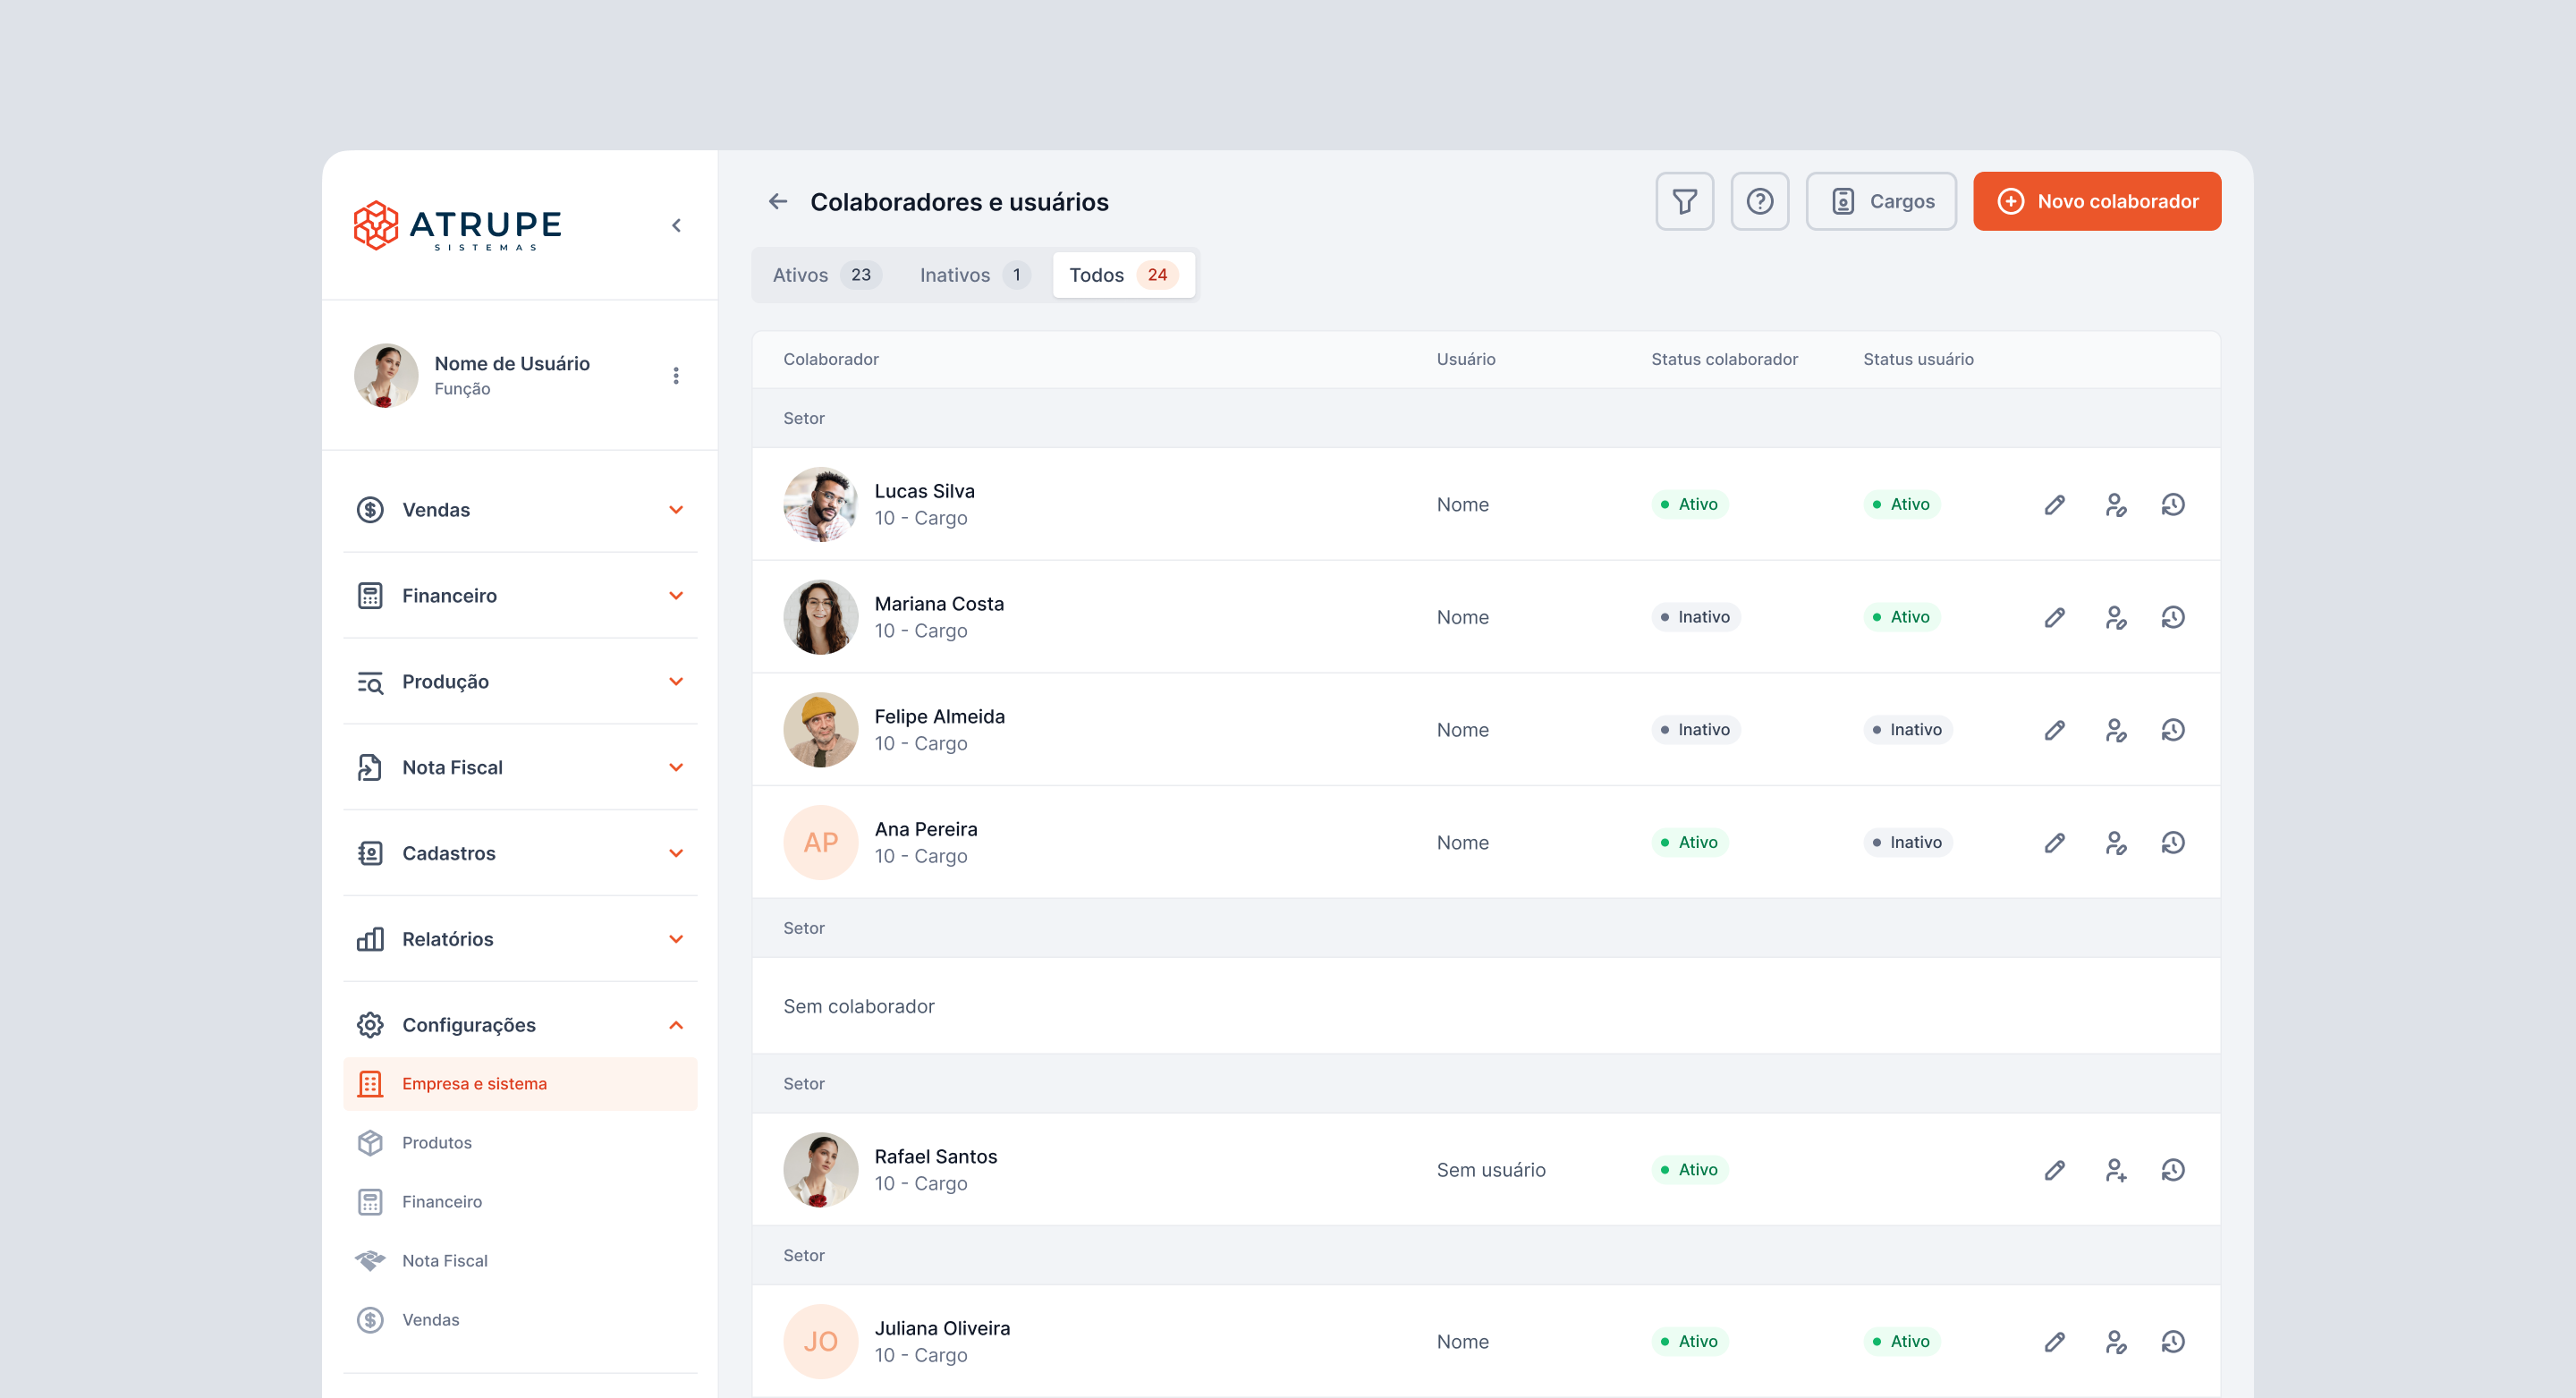Add user for Rafael Santos icon
This screenshot has width=2576, height=1398.
(2114, 1170)
